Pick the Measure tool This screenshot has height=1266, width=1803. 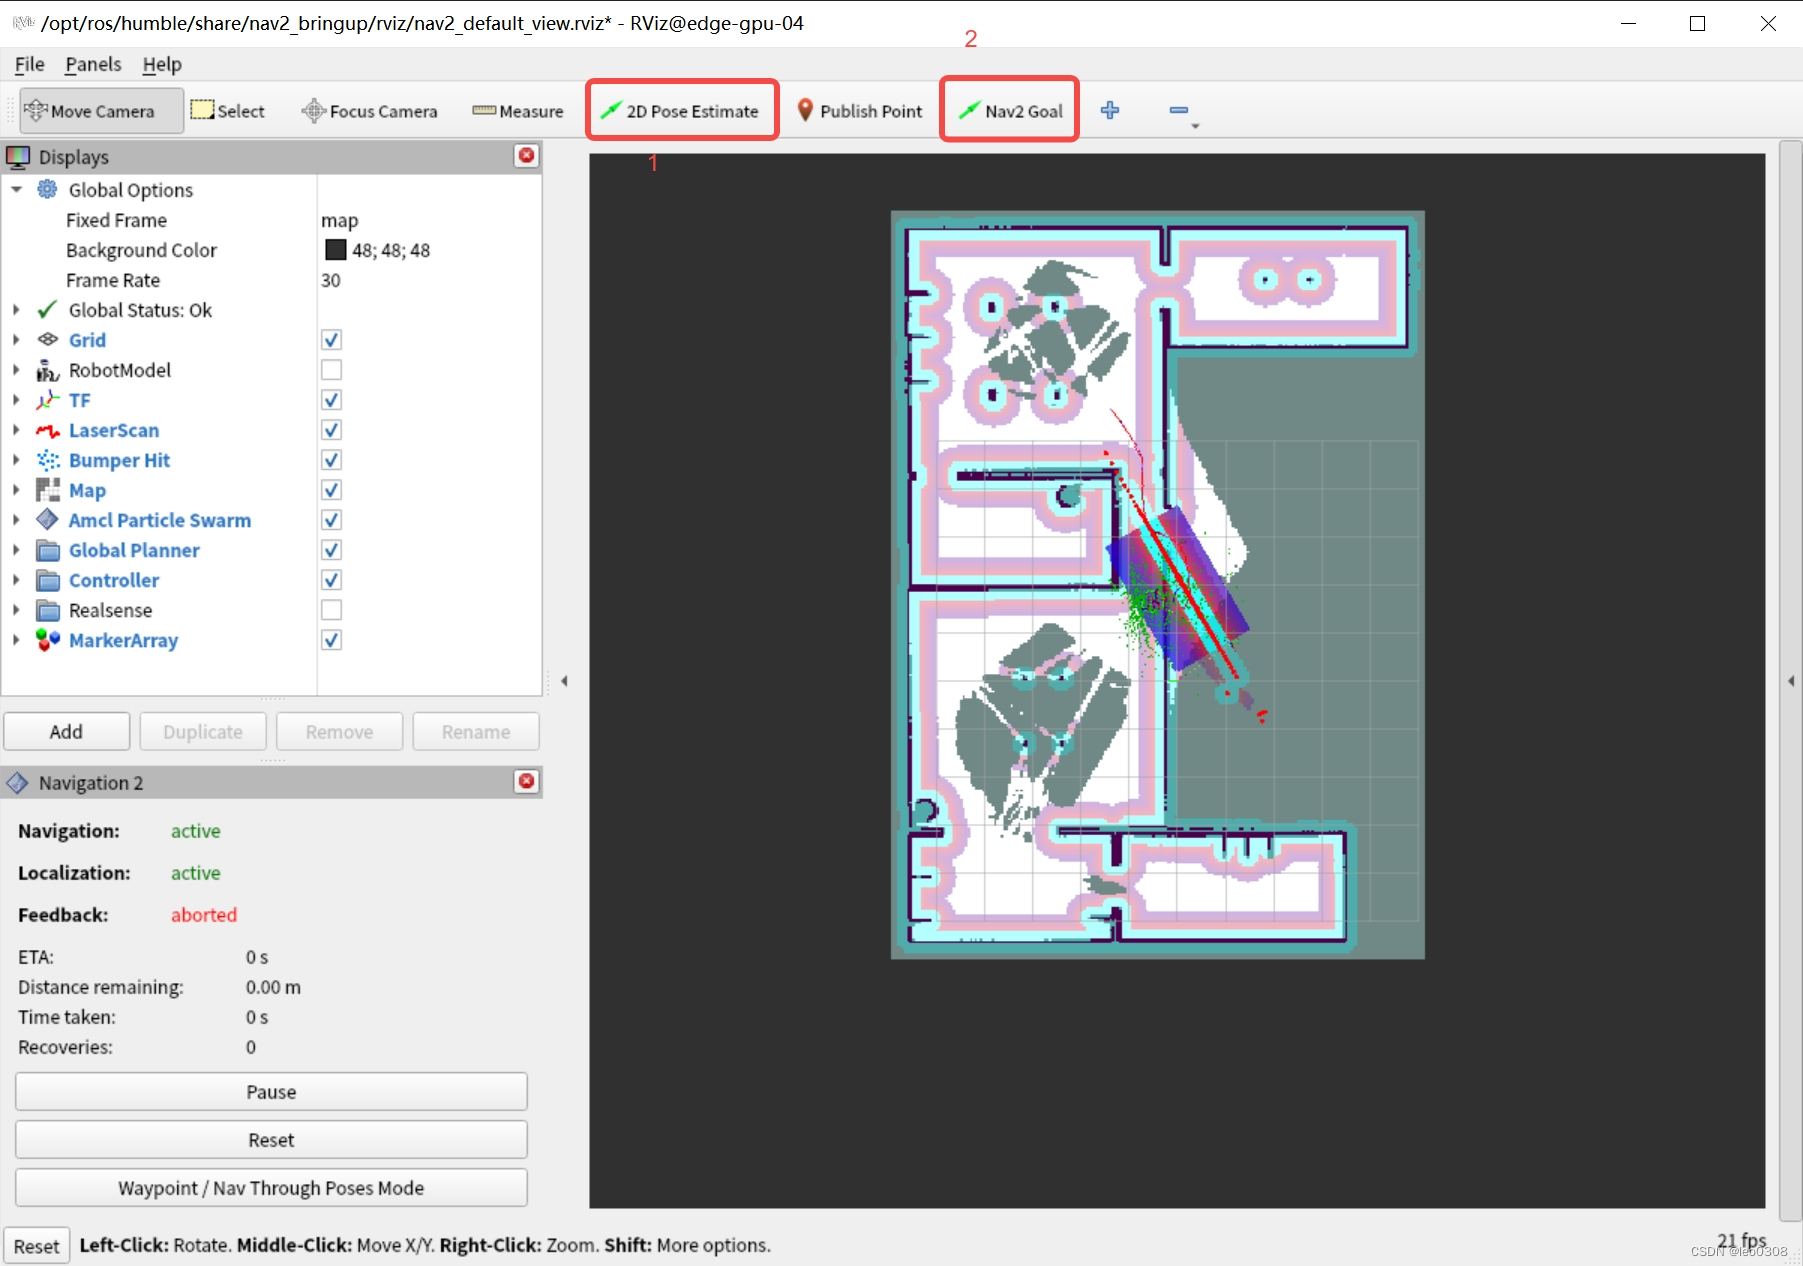coord(516,110)
